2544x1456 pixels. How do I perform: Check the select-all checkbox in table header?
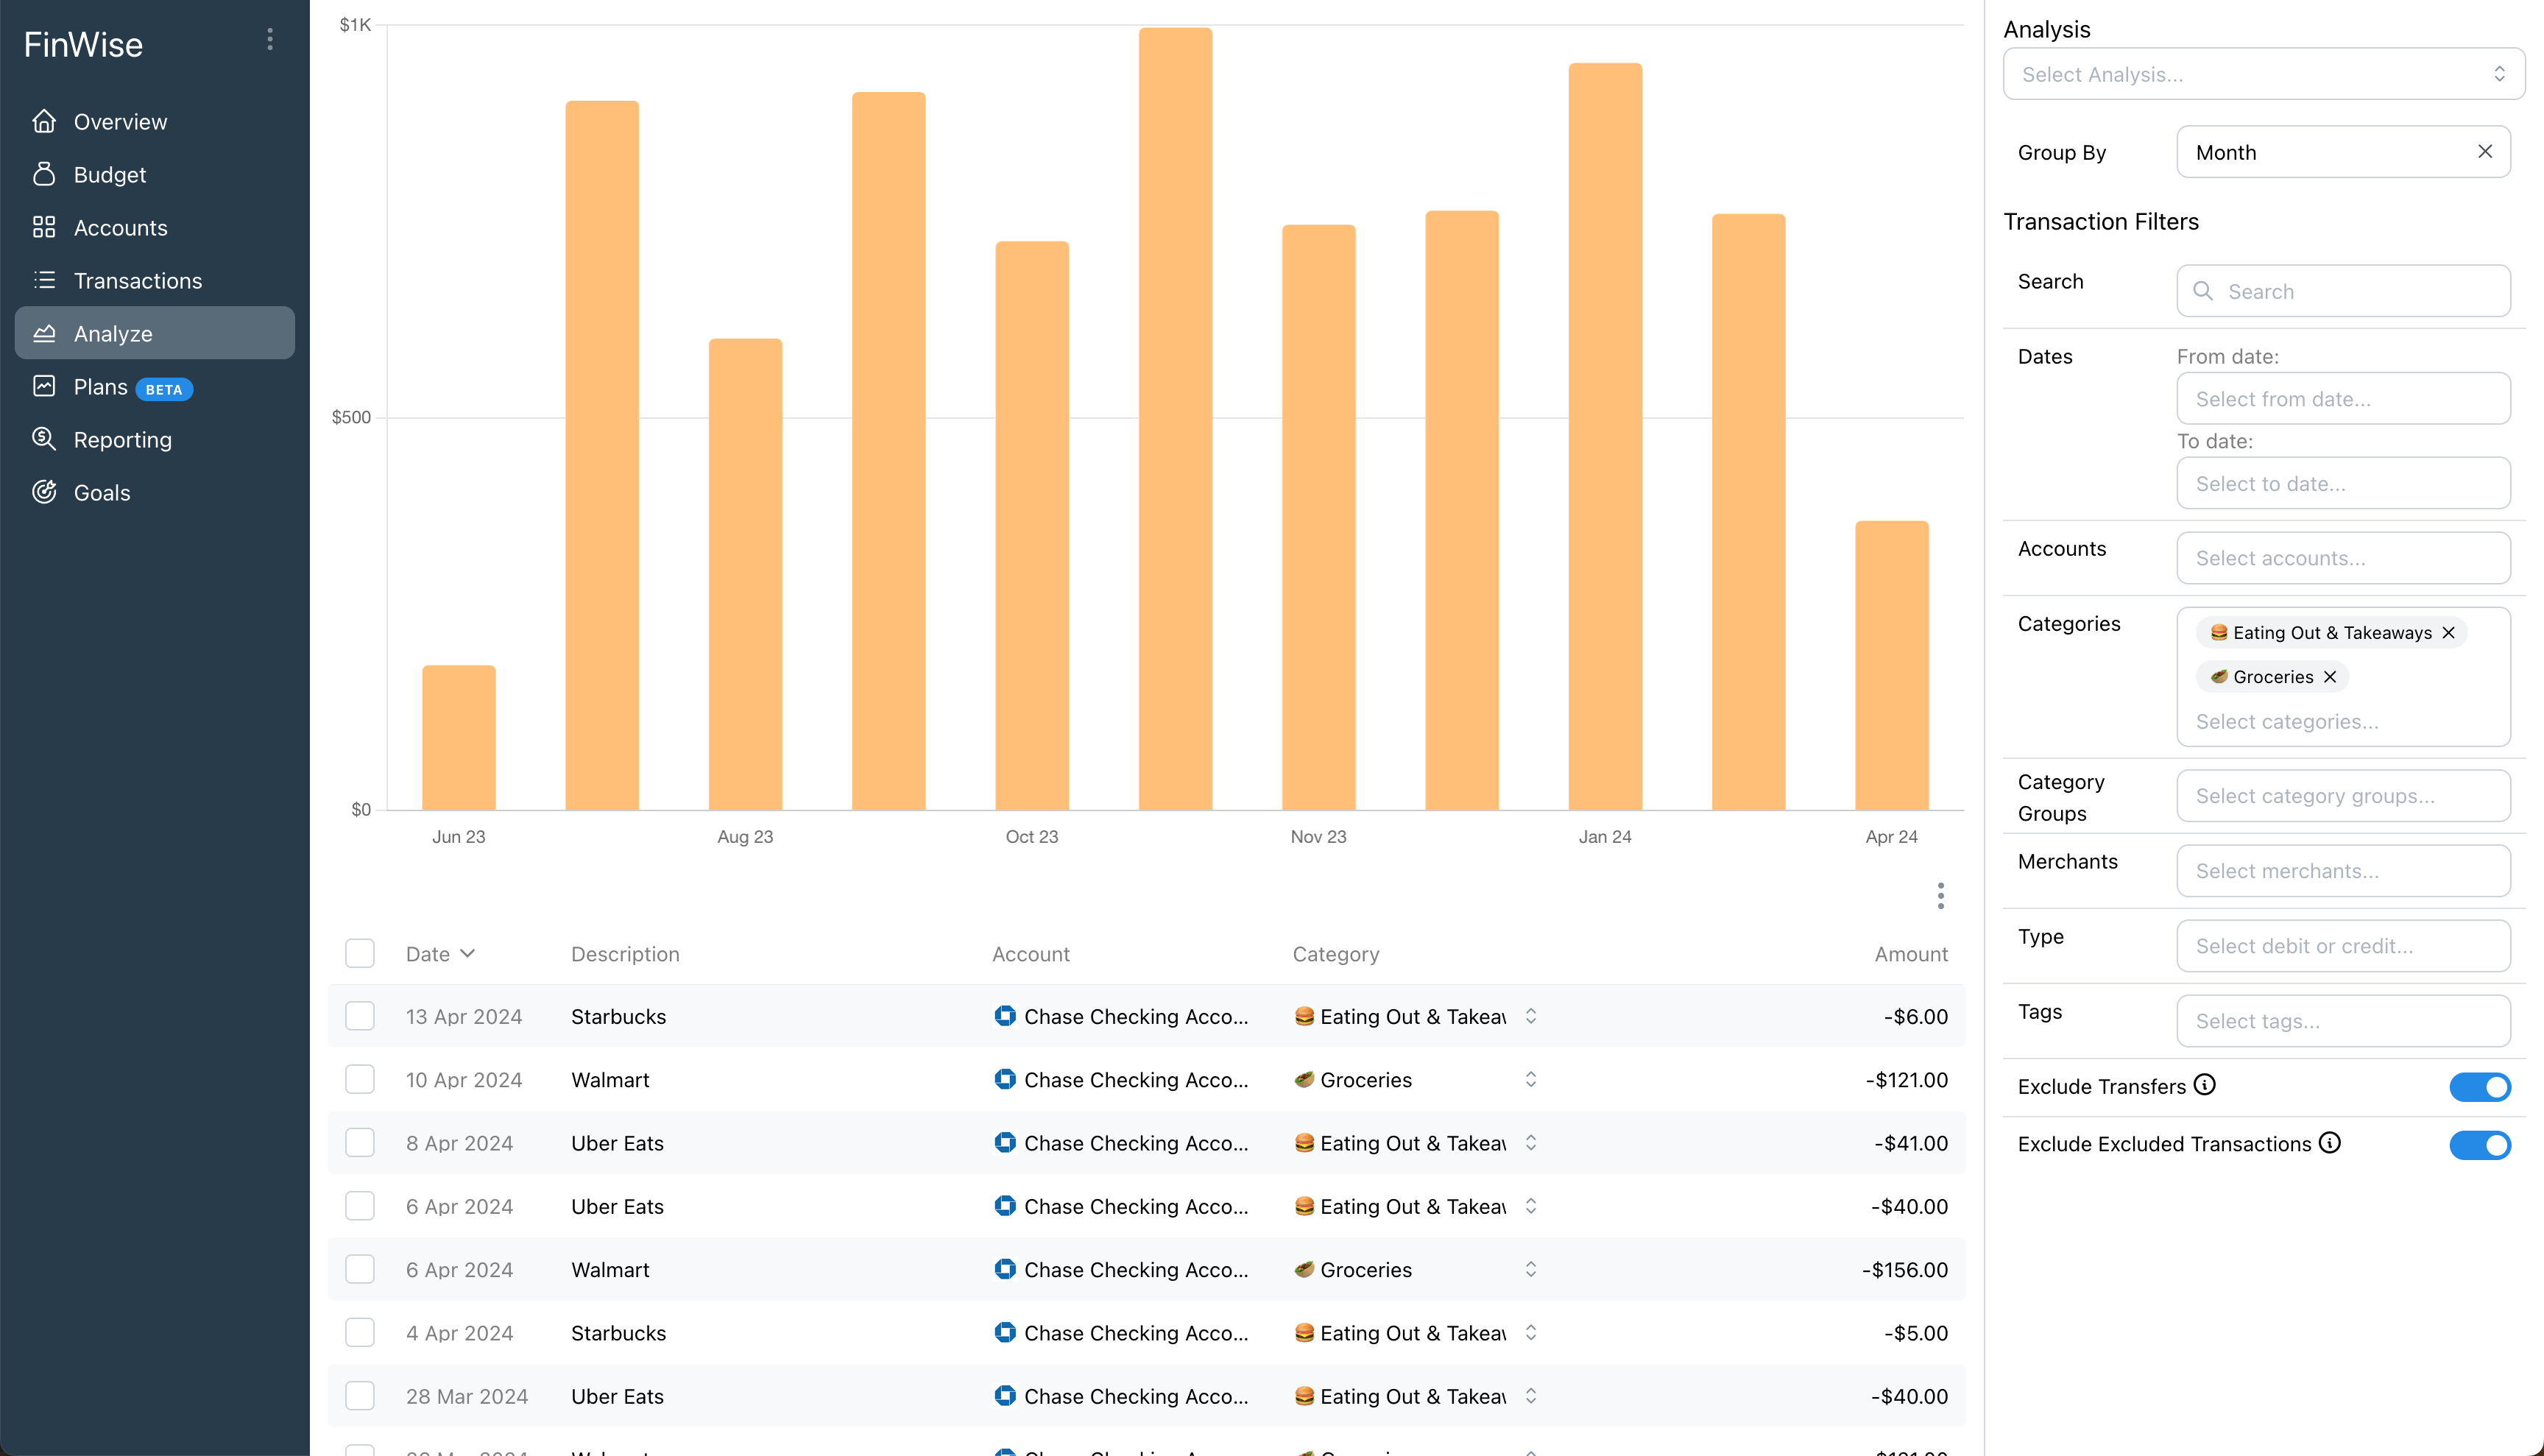click(x=360, y=953)
